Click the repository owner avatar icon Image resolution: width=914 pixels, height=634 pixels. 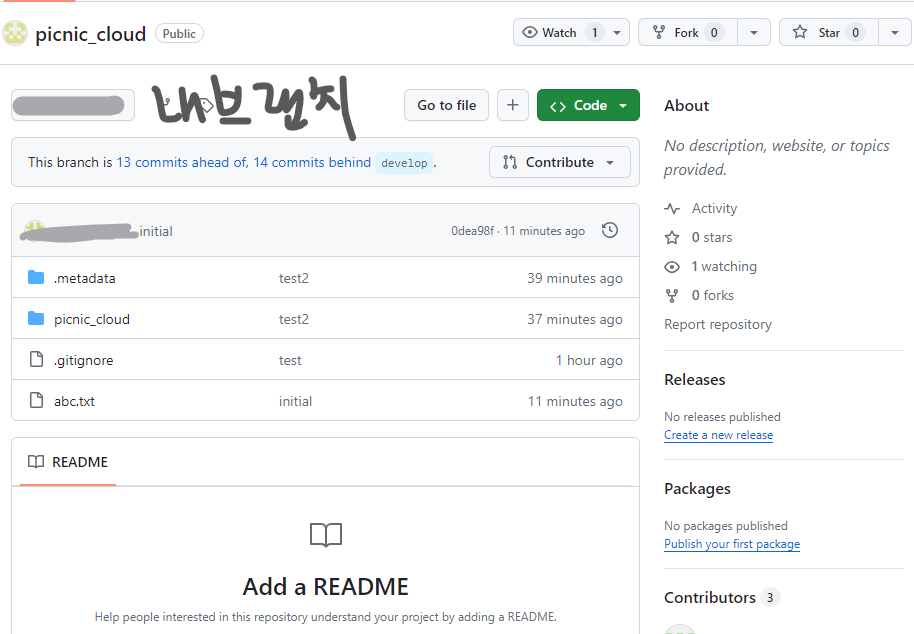click(15, 33)
